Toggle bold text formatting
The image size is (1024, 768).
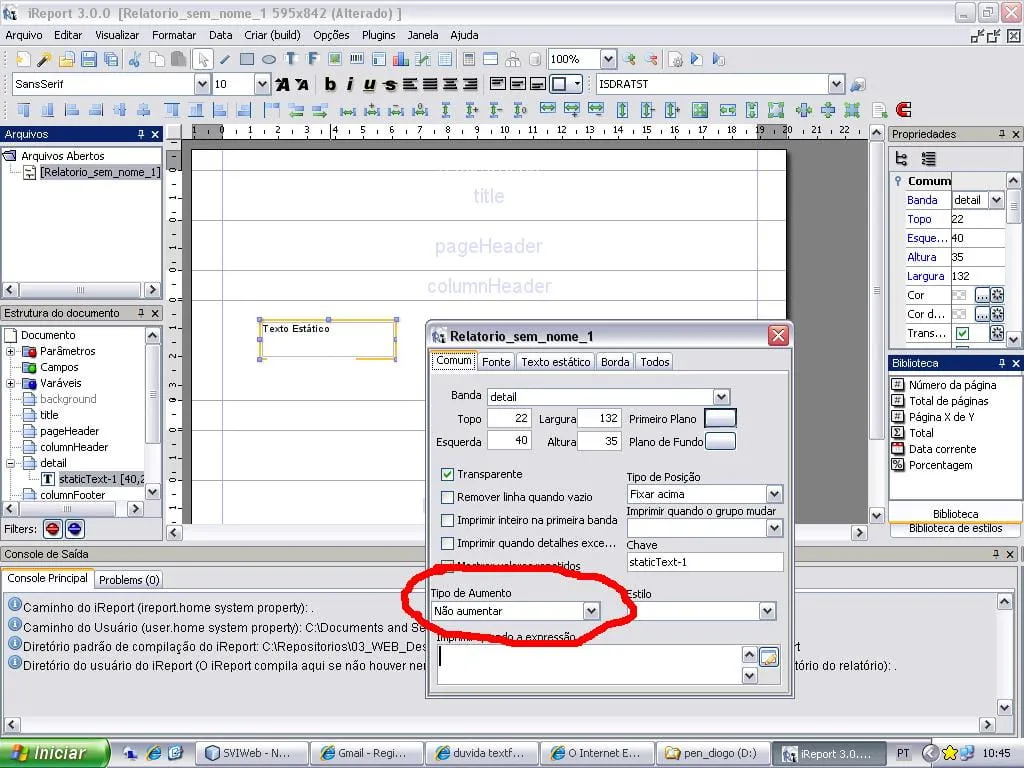tap(330, 84)
